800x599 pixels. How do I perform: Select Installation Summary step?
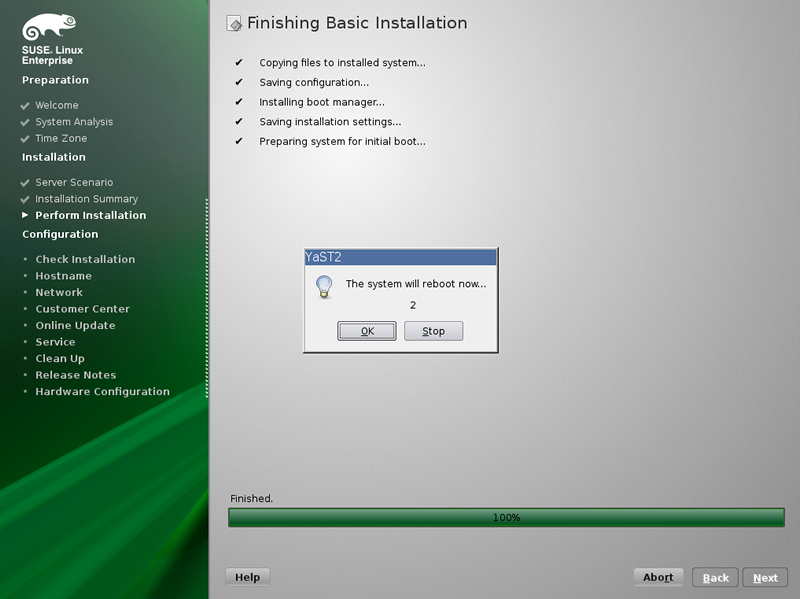tap(86, 199)
